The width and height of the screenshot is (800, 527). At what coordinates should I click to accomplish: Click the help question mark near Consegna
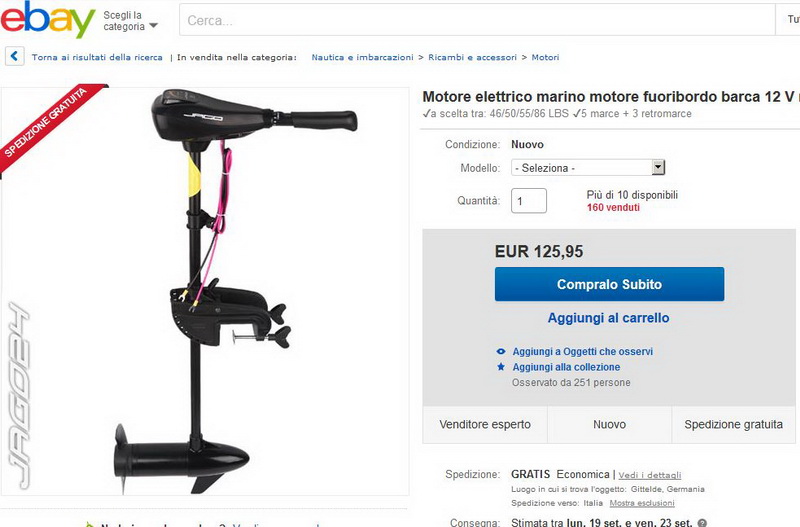[x=703, y=523]
